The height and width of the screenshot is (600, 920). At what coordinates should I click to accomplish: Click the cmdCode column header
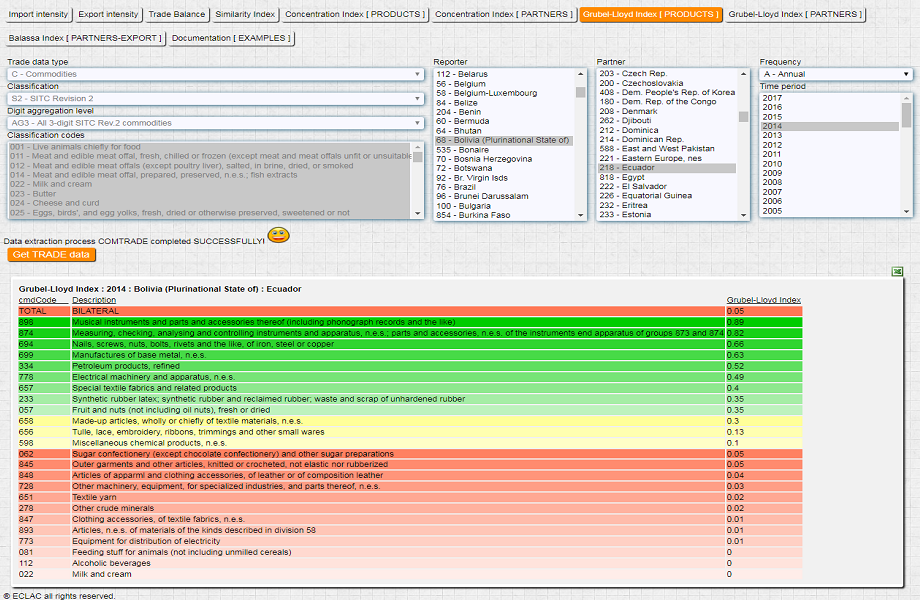[x=38, y=300]
